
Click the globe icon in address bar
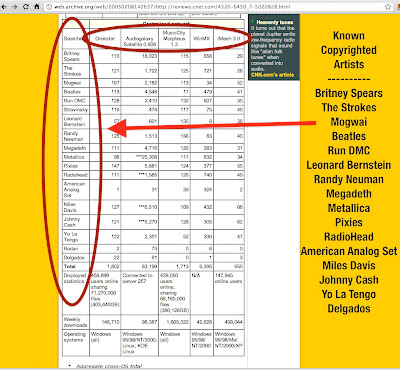49,7
